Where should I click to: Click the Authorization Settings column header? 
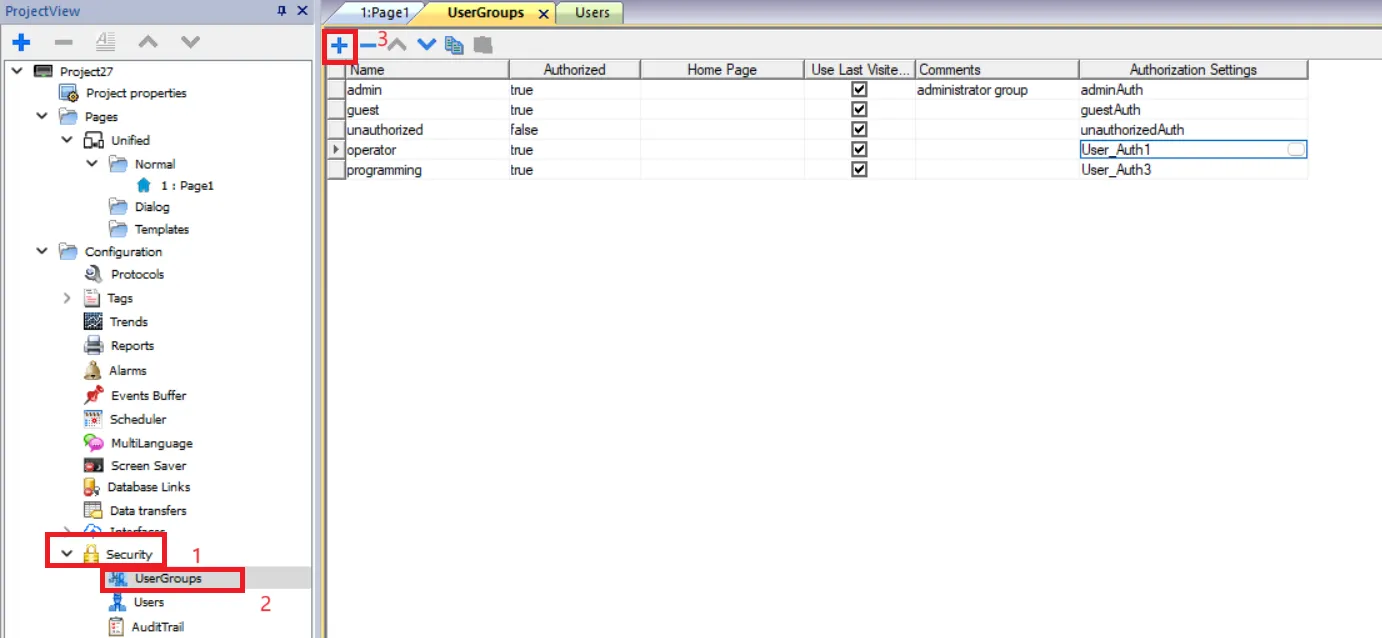coord(1193,70)
